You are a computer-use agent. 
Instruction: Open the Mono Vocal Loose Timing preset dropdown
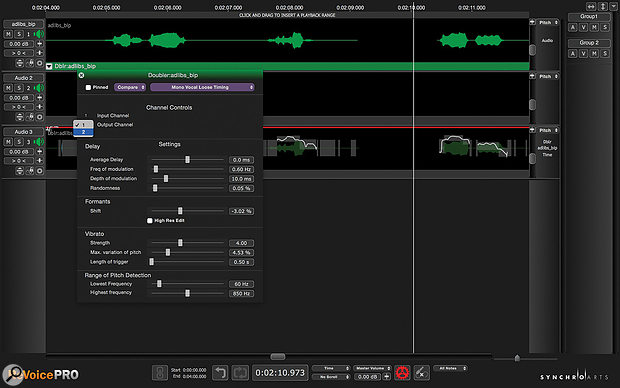(202, 87)
